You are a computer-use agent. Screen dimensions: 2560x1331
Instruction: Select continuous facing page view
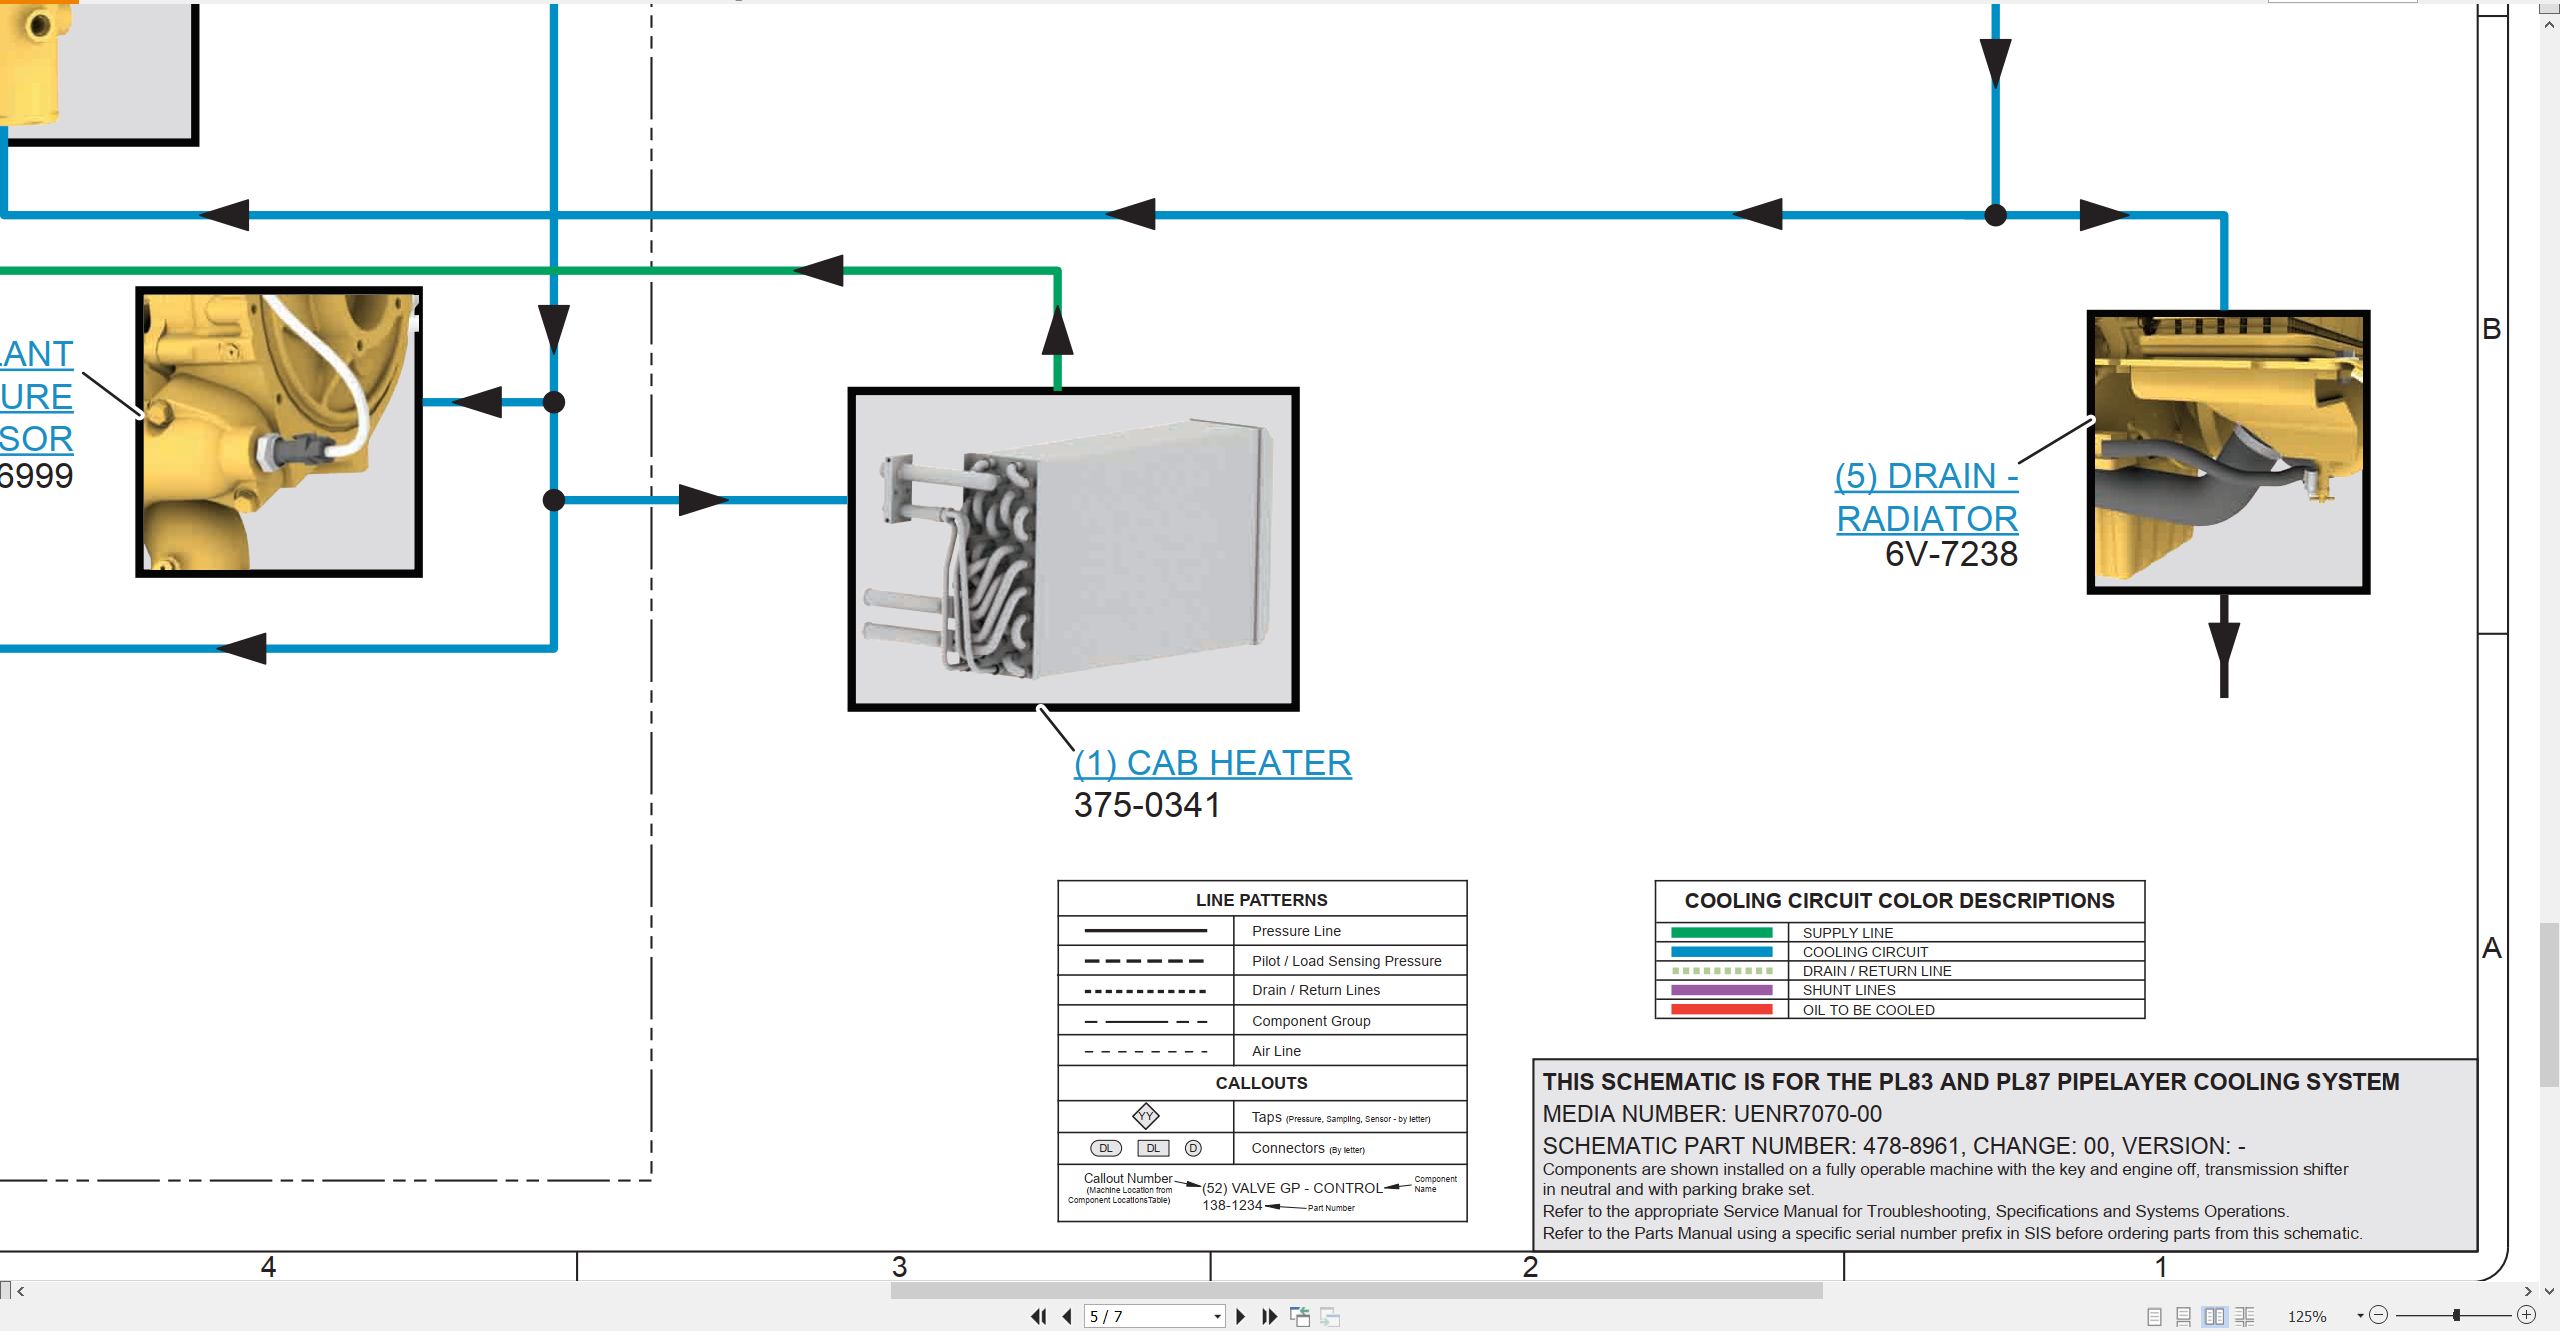point(2245,1317)
